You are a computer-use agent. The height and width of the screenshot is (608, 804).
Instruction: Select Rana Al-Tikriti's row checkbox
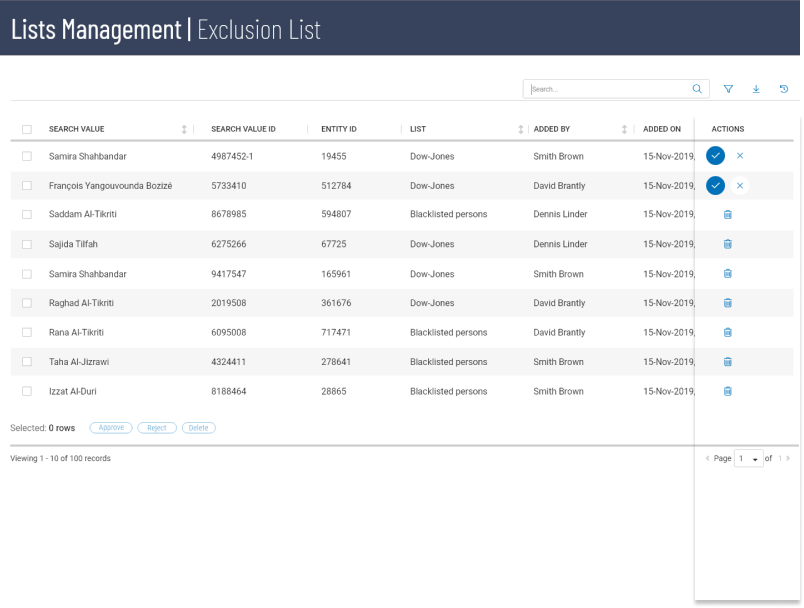pyautogui.click(x=28, y=332)
